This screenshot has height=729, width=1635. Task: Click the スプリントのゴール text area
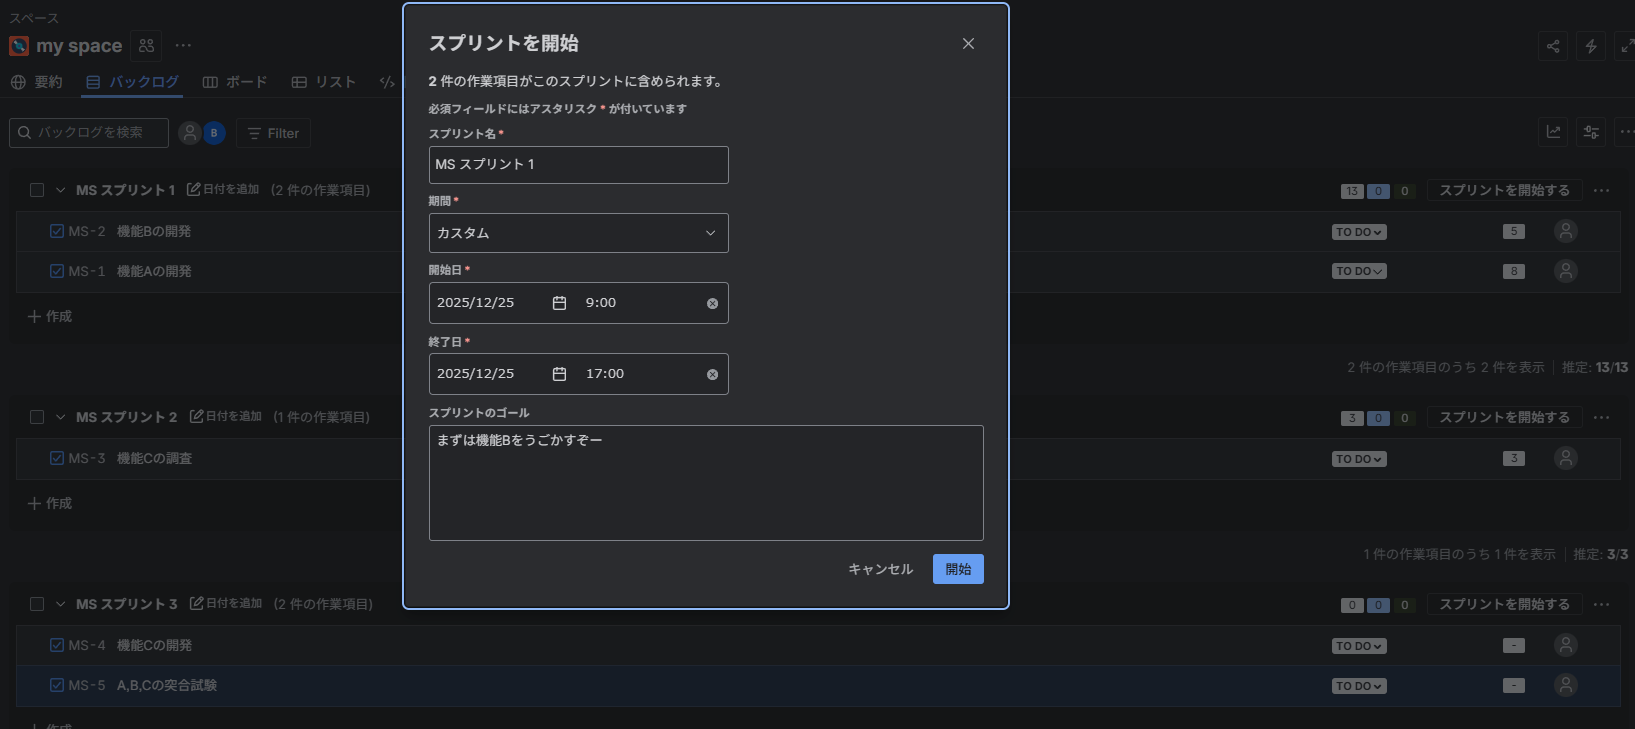706,483
